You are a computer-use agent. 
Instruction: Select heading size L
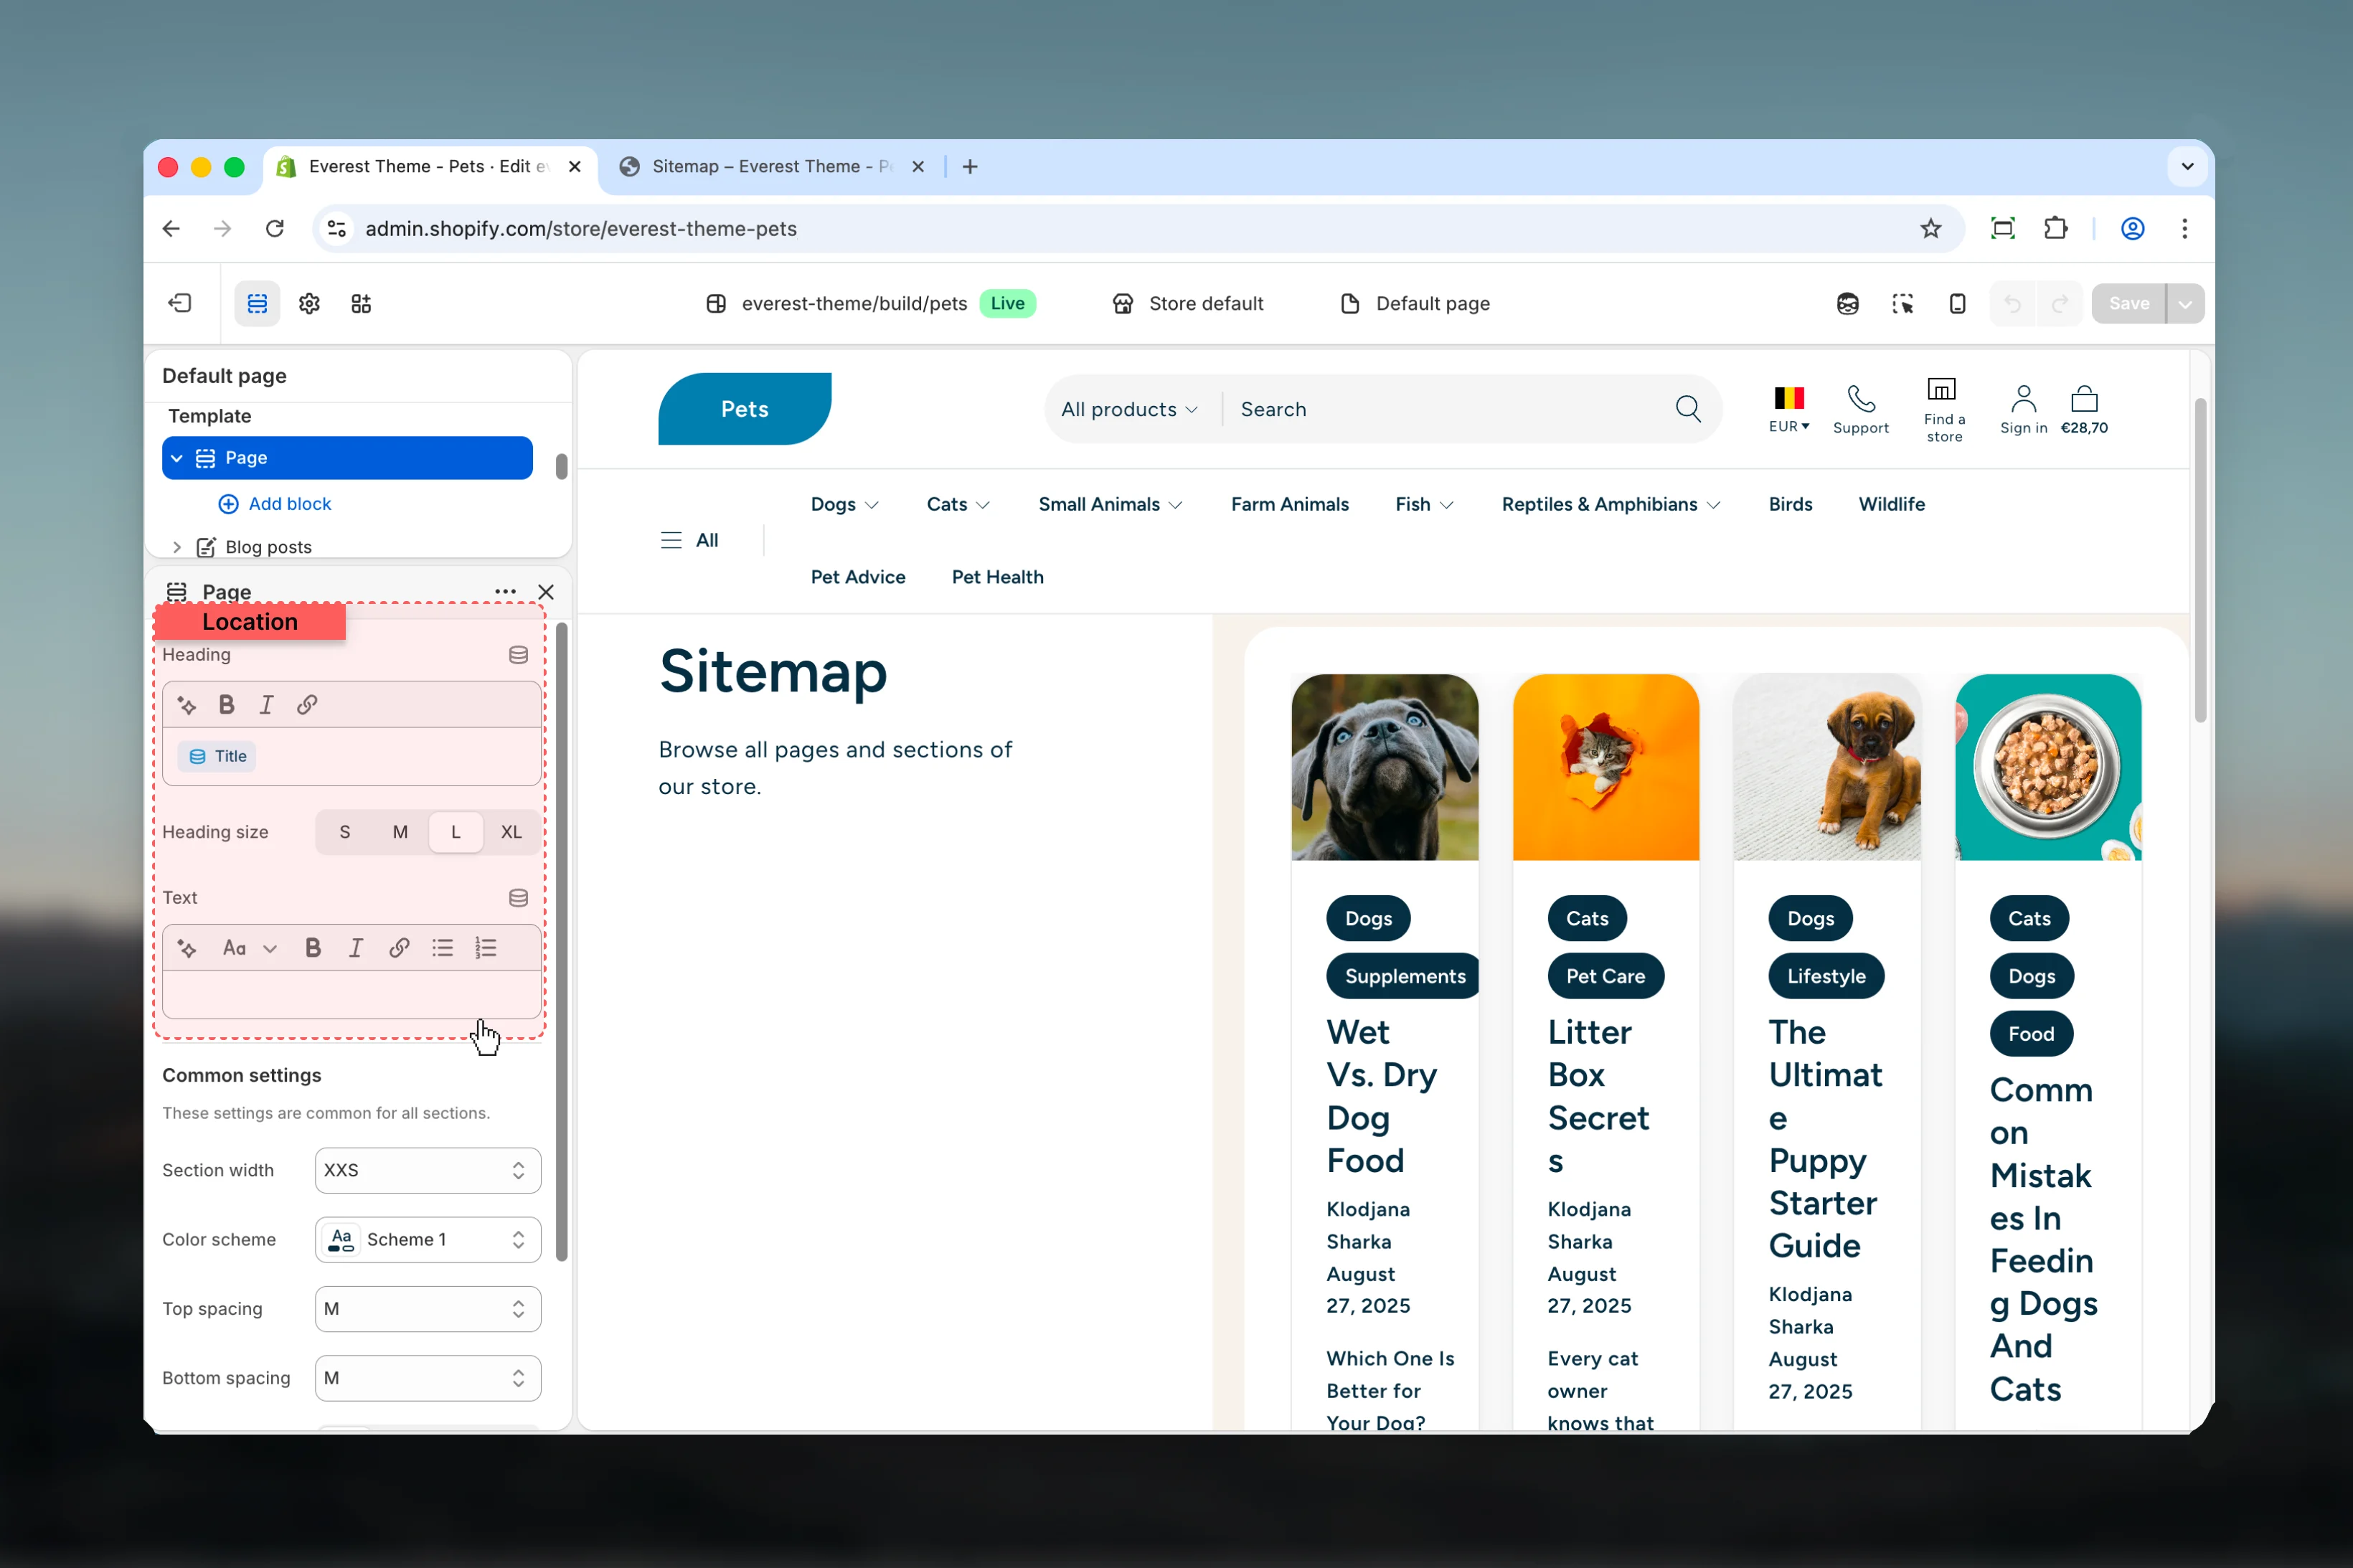coord(456,832)
